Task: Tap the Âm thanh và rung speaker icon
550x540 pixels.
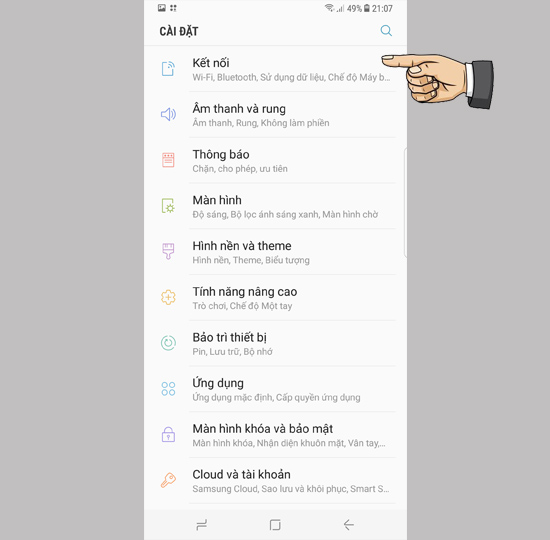Action: [x=168, y=114]
